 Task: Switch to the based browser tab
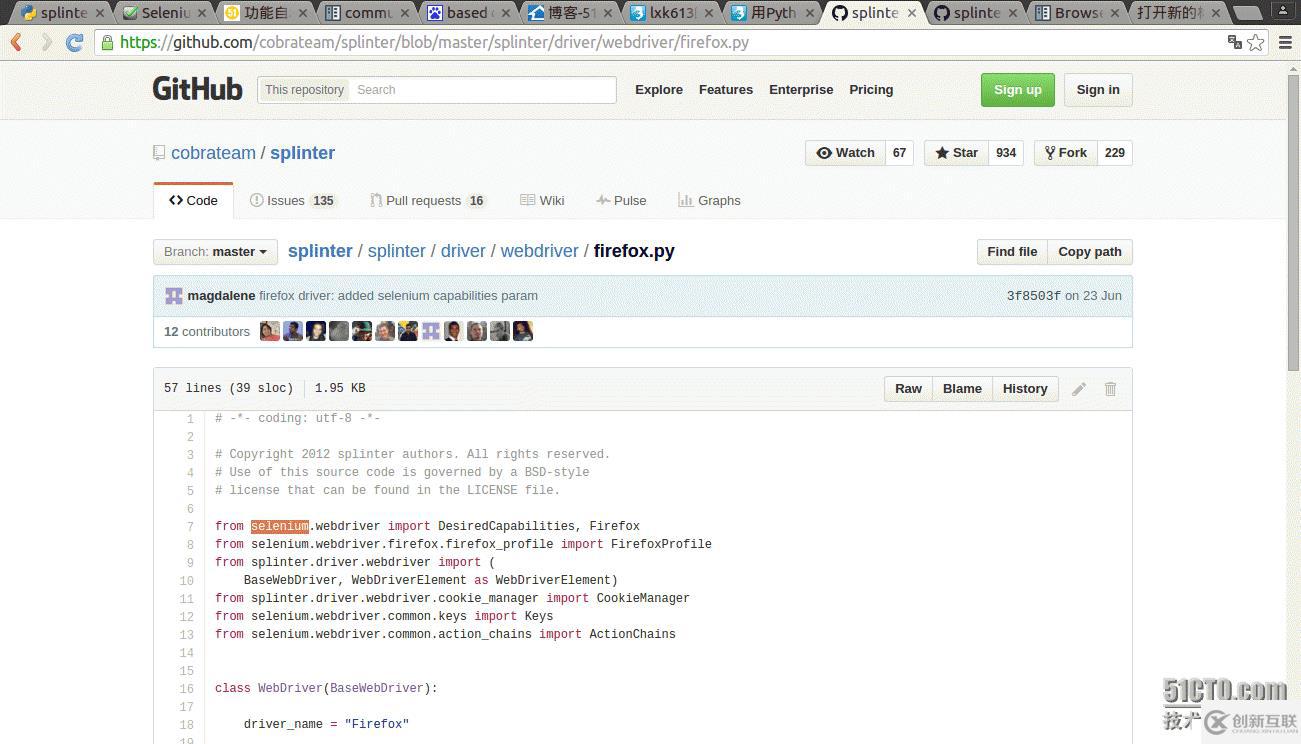point(468,13)
